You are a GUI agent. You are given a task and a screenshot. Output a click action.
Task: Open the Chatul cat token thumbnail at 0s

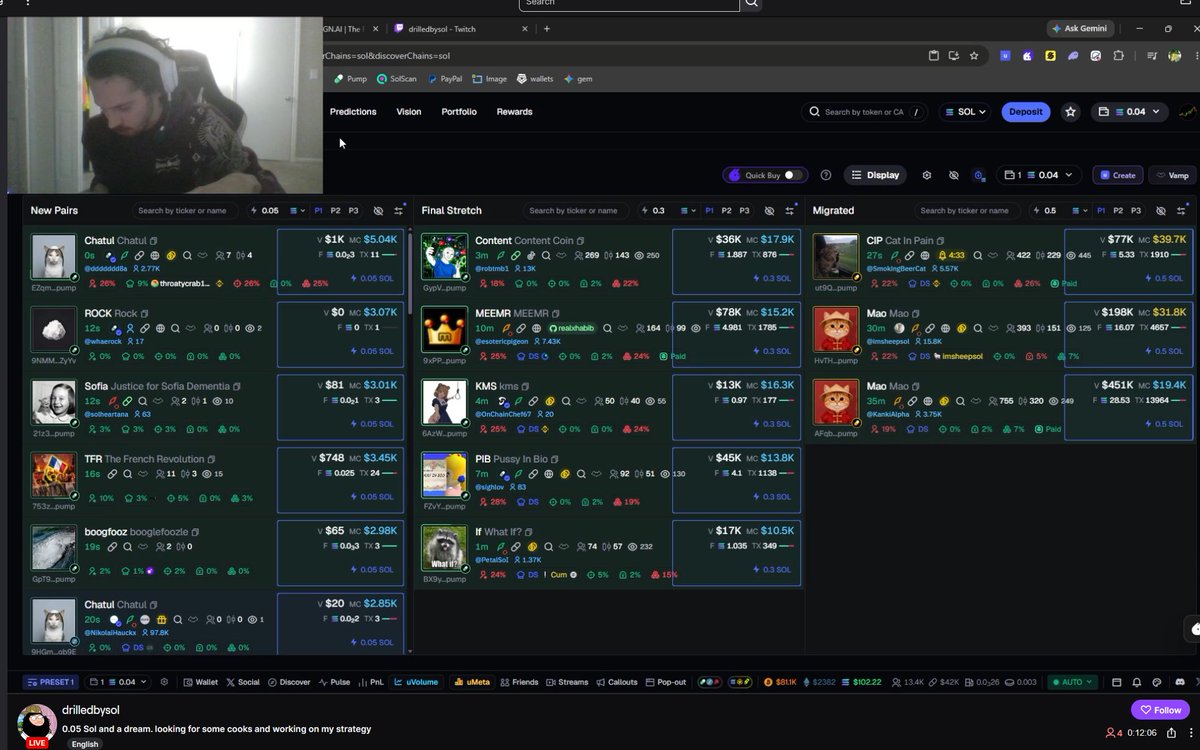53,257
